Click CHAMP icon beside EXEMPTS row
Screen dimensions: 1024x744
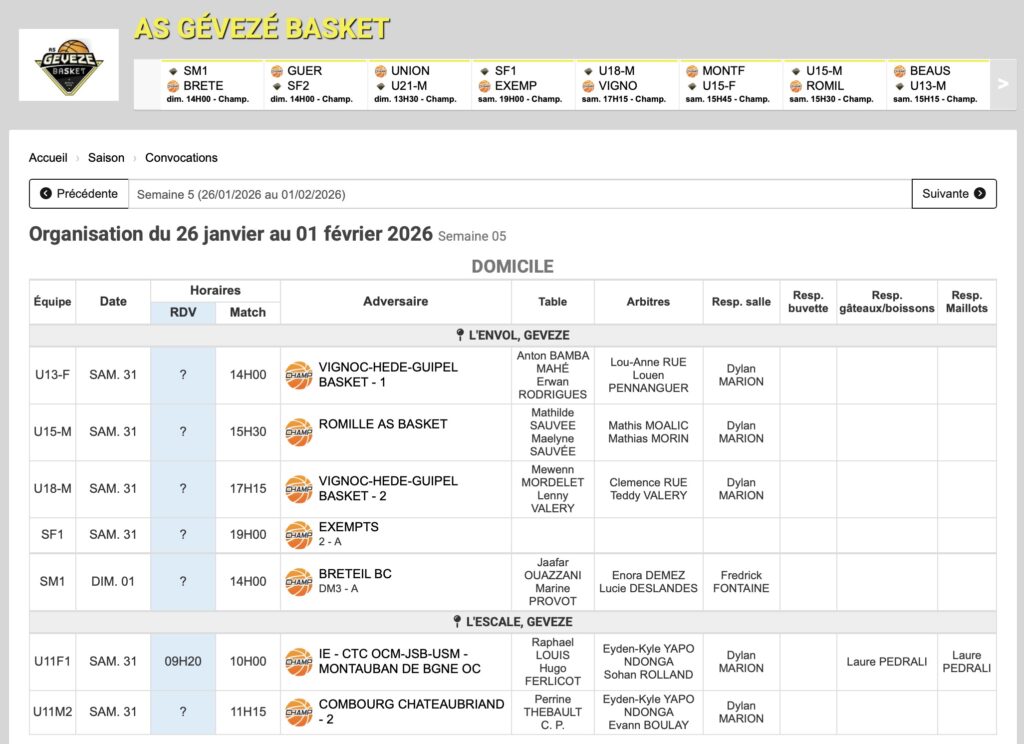click(x=298, y=535)
